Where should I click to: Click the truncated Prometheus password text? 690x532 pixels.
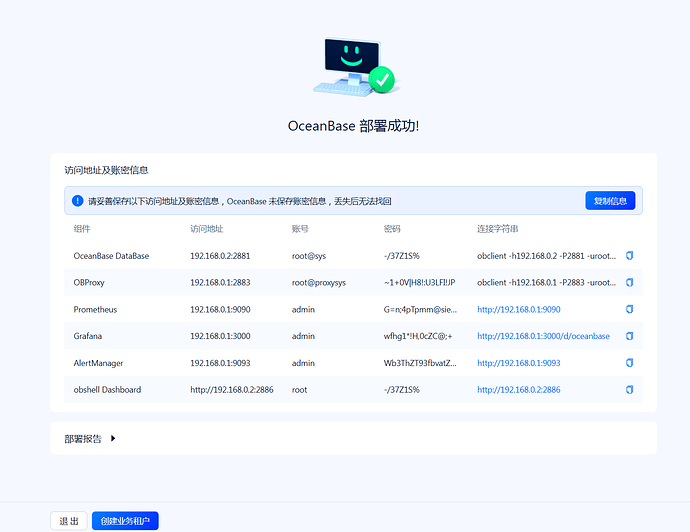[420, 309]
